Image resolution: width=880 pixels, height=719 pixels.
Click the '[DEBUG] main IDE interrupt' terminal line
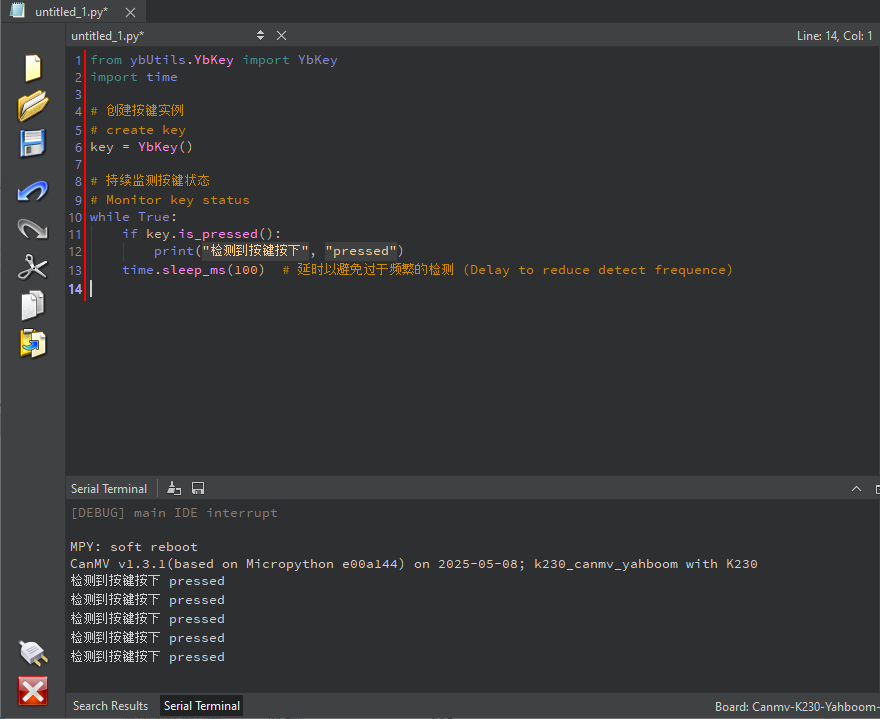[174, 513]
